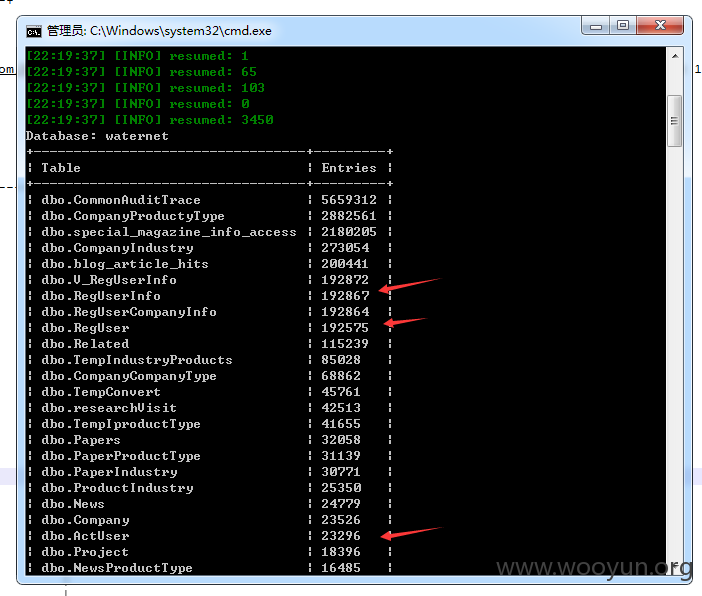Viewport: 702px width, 596px height.
Task: Click the row dbo.TempConvert
Action: (210, 392)
